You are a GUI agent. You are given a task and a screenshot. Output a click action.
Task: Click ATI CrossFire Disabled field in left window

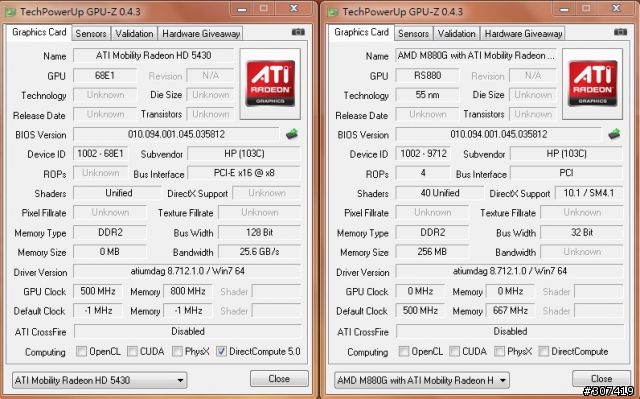pos(188,331)
